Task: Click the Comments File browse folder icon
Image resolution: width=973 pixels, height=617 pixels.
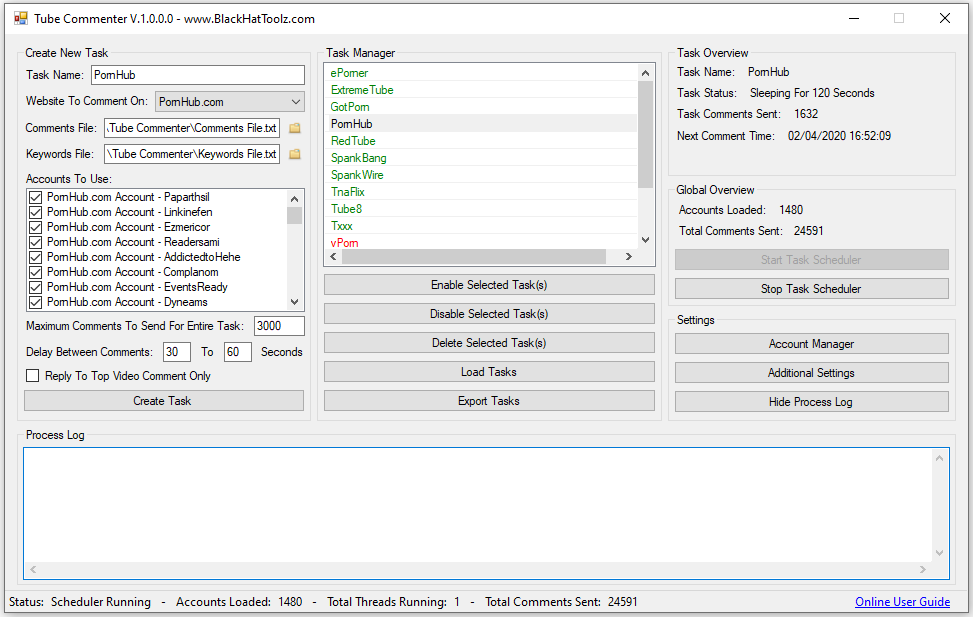Action: (295, 128)
